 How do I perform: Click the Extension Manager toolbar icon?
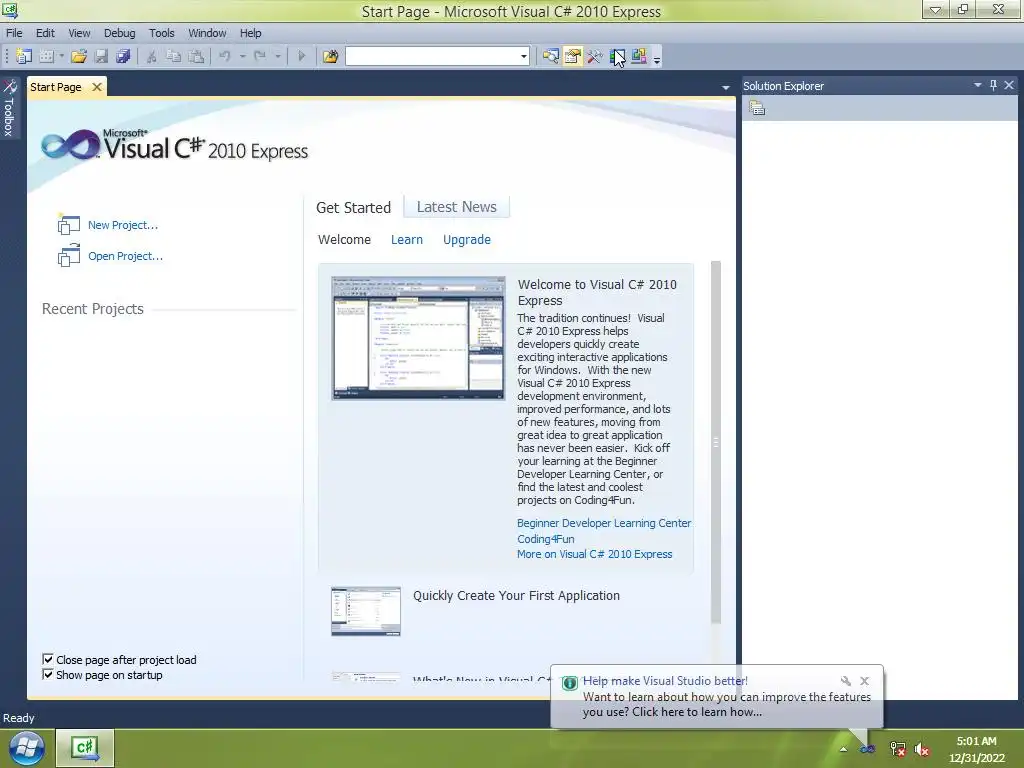click(639, 56)
